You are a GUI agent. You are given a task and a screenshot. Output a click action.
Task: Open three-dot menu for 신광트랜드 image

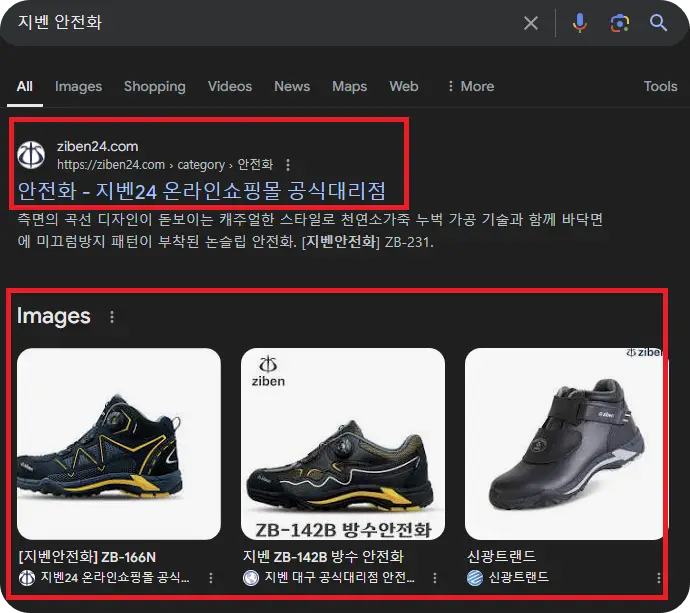click(x=658, y=578)
